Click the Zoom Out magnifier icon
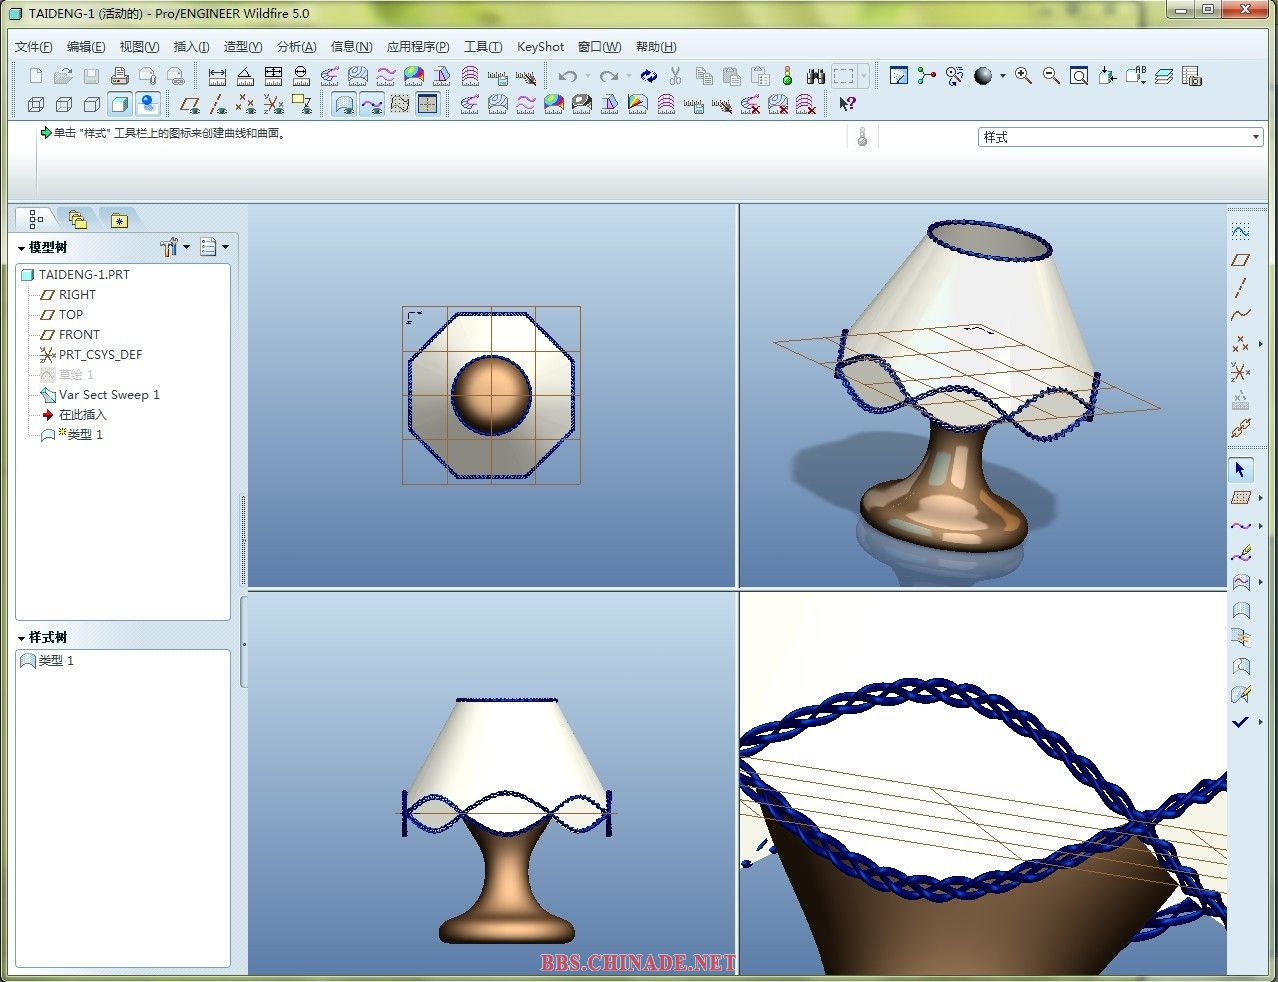Image resolution: width=1278 pixels, height=982 pixels. pos(1051,76)
